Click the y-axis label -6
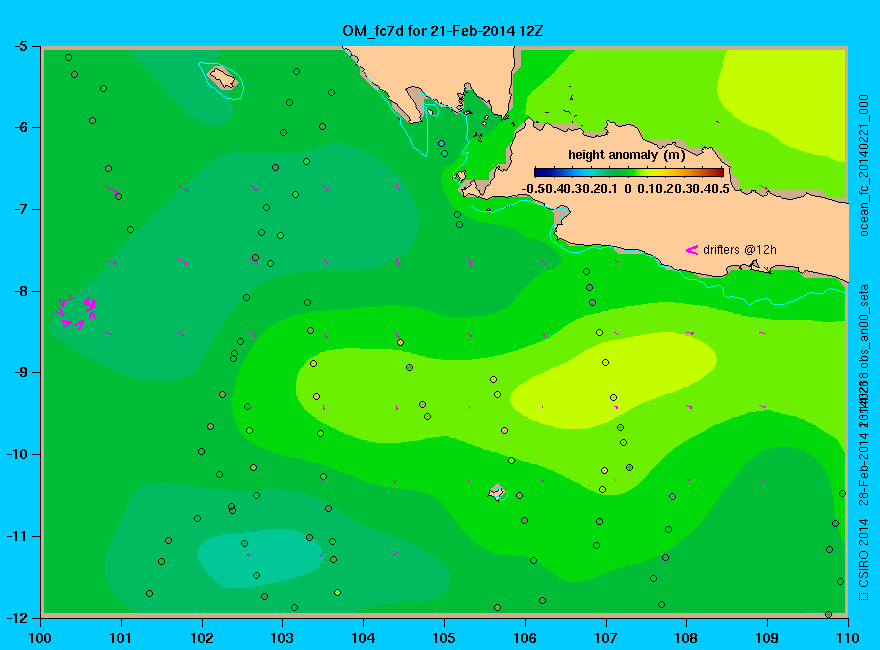 coord(20,127)
